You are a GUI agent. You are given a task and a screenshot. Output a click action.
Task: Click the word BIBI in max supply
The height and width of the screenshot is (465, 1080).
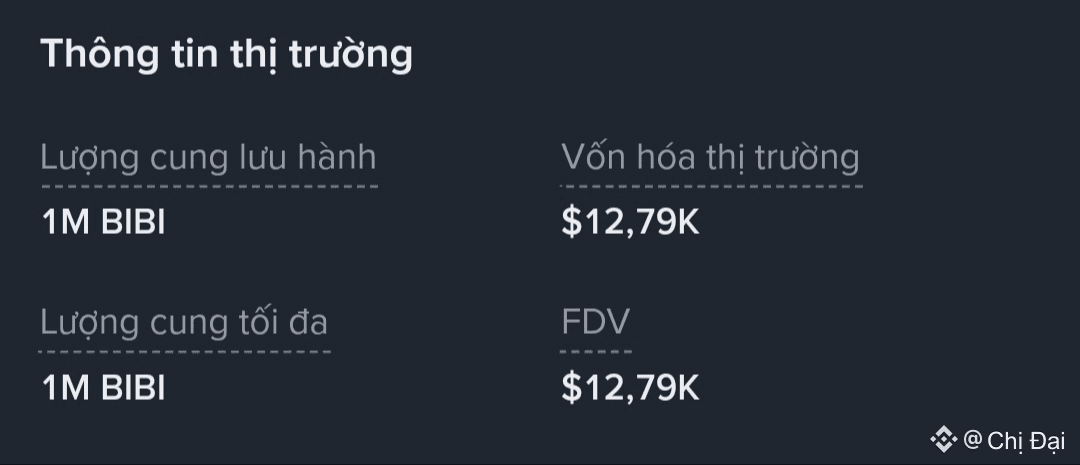click(133, 387)
